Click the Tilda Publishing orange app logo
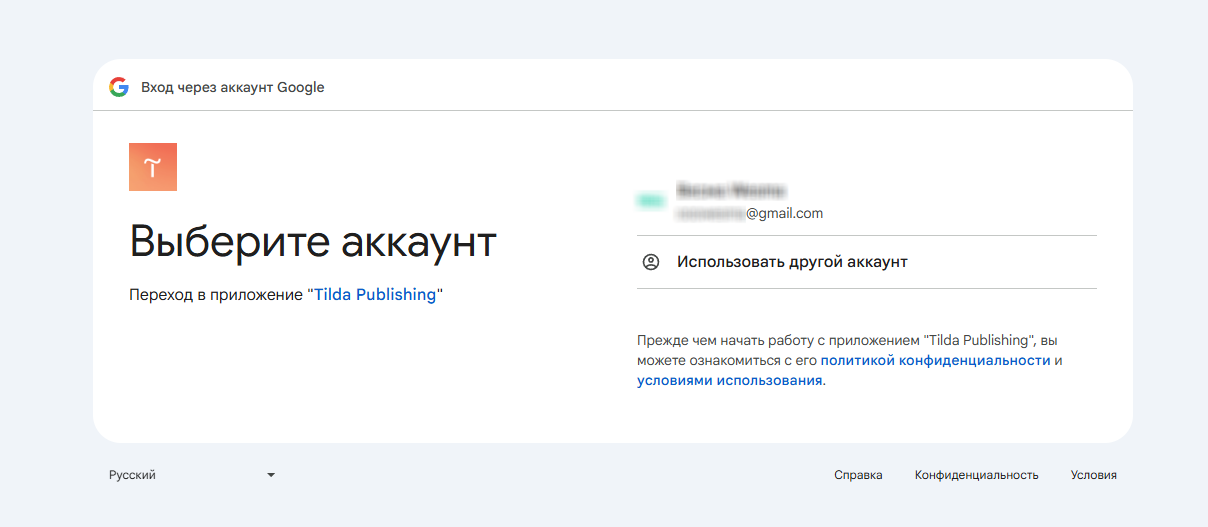 153,167
